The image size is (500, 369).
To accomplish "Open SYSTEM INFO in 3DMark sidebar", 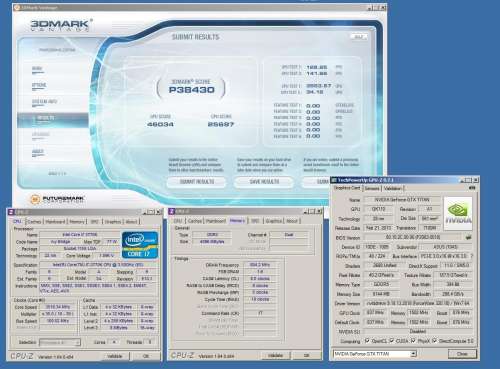I will pos(44,102).
